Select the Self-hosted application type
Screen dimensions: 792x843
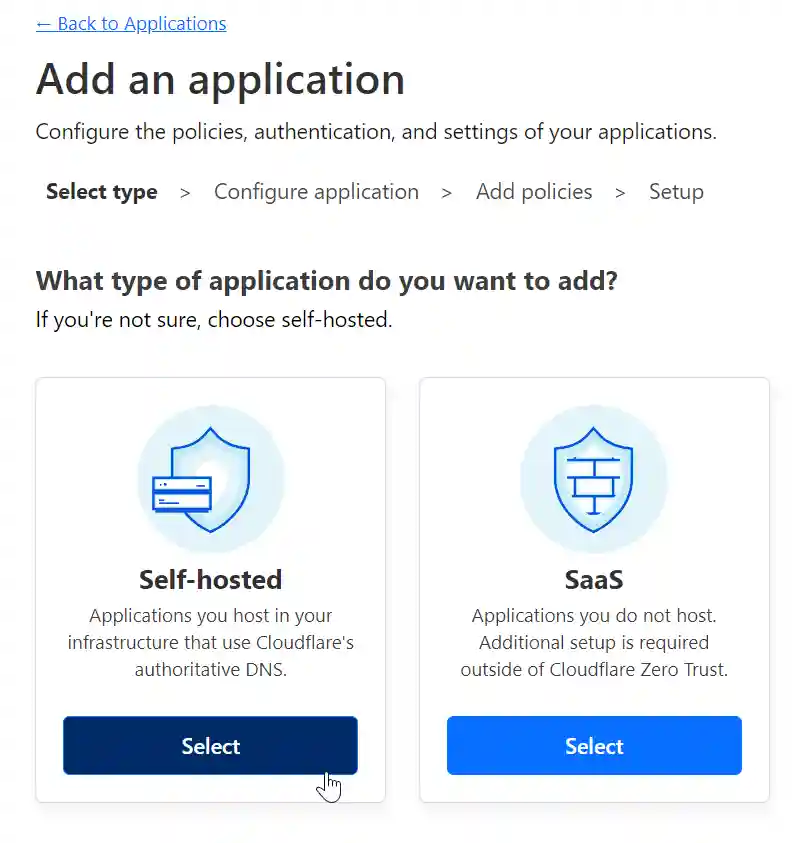[210, 745]
